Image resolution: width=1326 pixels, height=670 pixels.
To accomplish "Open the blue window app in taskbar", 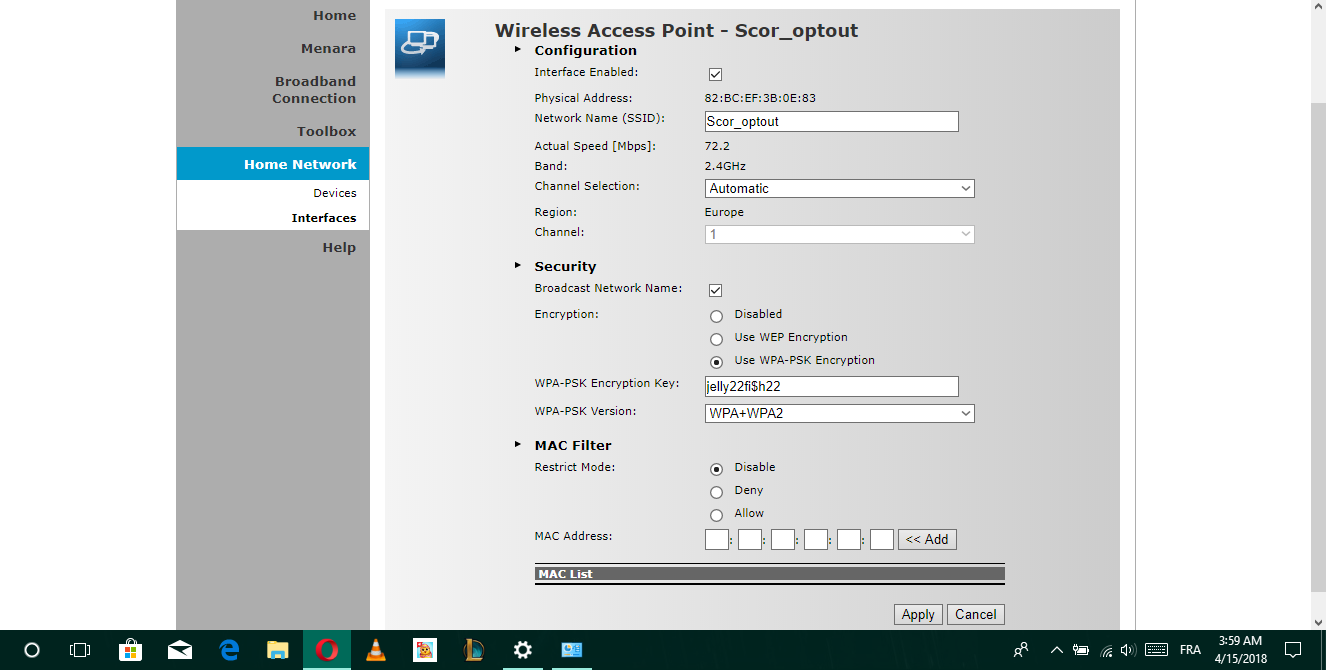I will [x=572, y=650].
